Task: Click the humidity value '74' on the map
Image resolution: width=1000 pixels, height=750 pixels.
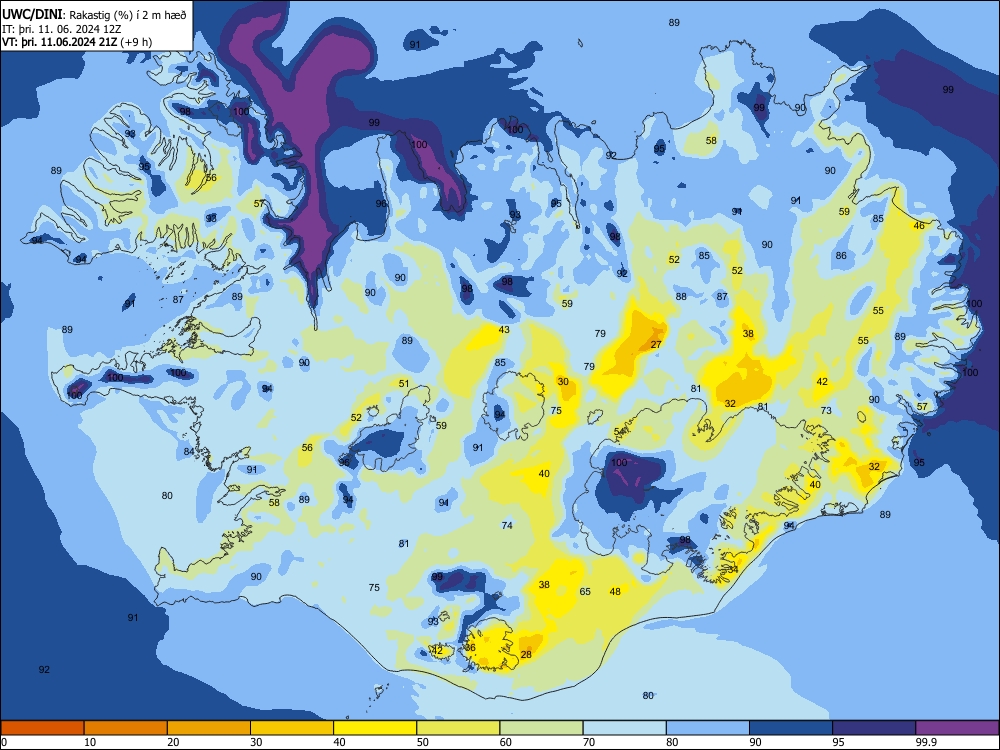Action: tap(507, 526)
